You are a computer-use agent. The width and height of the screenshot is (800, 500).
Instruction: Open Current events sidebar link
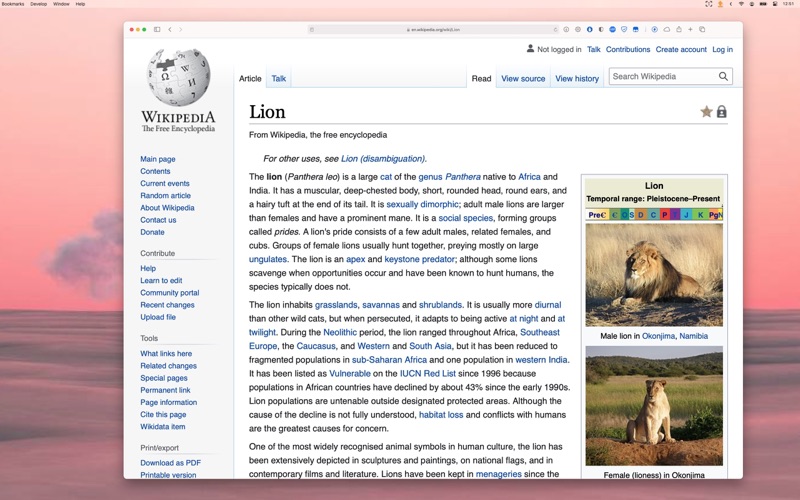(165, 183)
